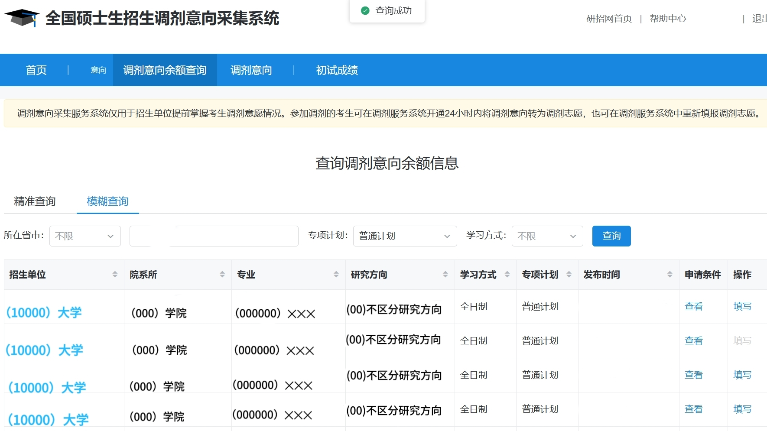Open the 研招网首页 link in header

pos(609,19)
